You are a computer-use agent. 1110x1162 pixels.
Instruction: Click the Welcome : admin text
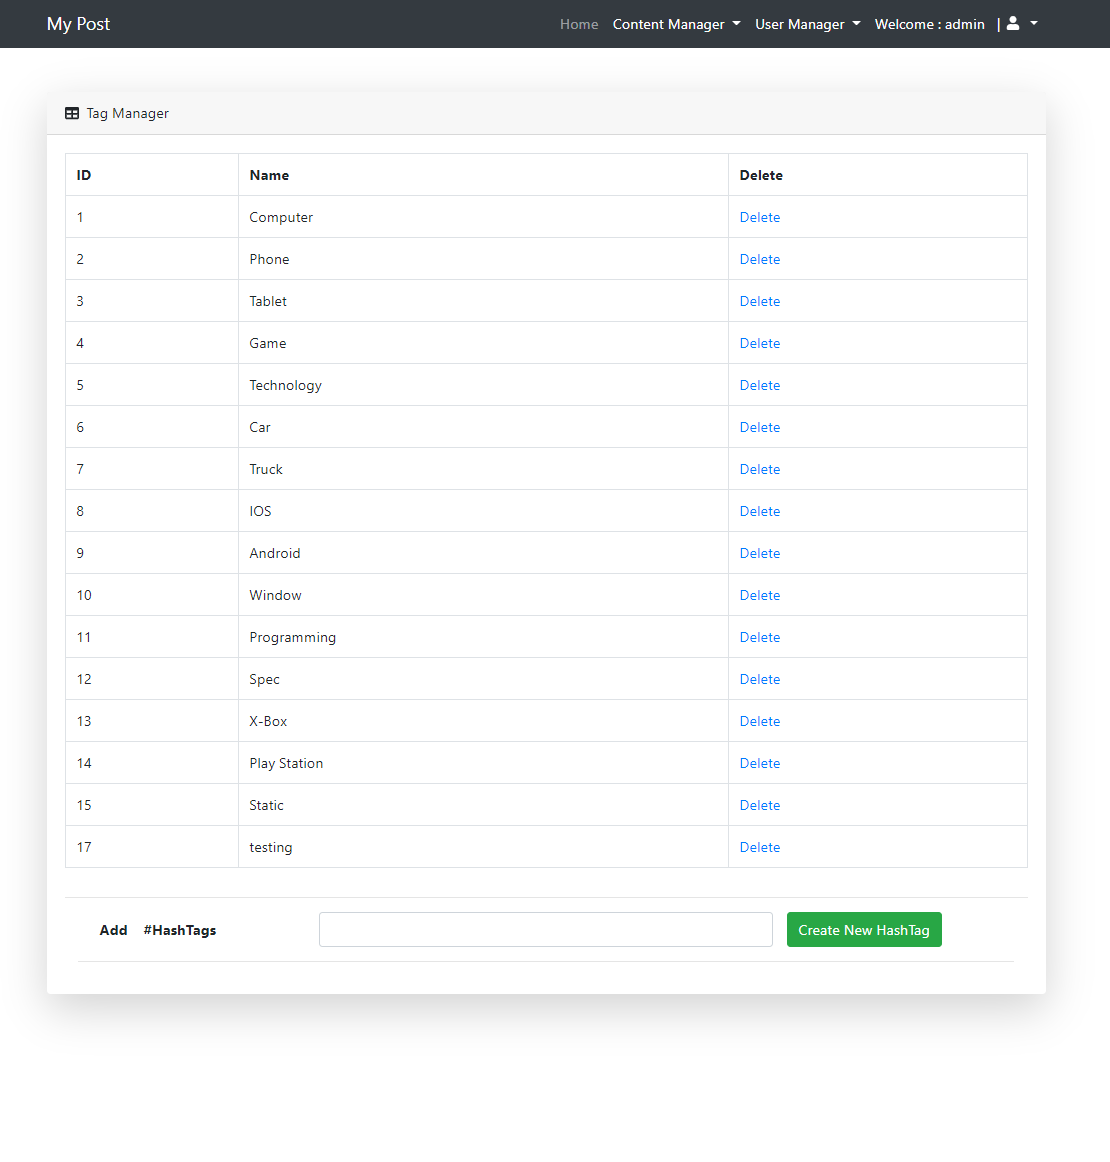pos(929,24)
